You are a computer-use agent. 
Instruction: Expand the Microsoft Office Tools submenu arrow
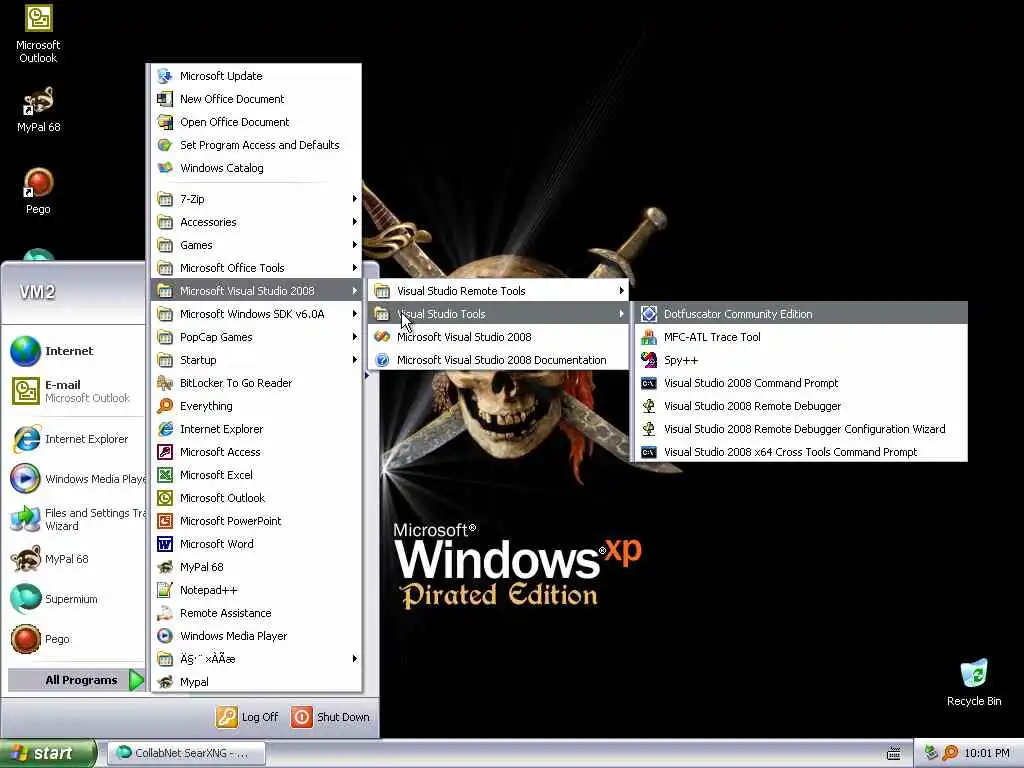pos(354,268)
